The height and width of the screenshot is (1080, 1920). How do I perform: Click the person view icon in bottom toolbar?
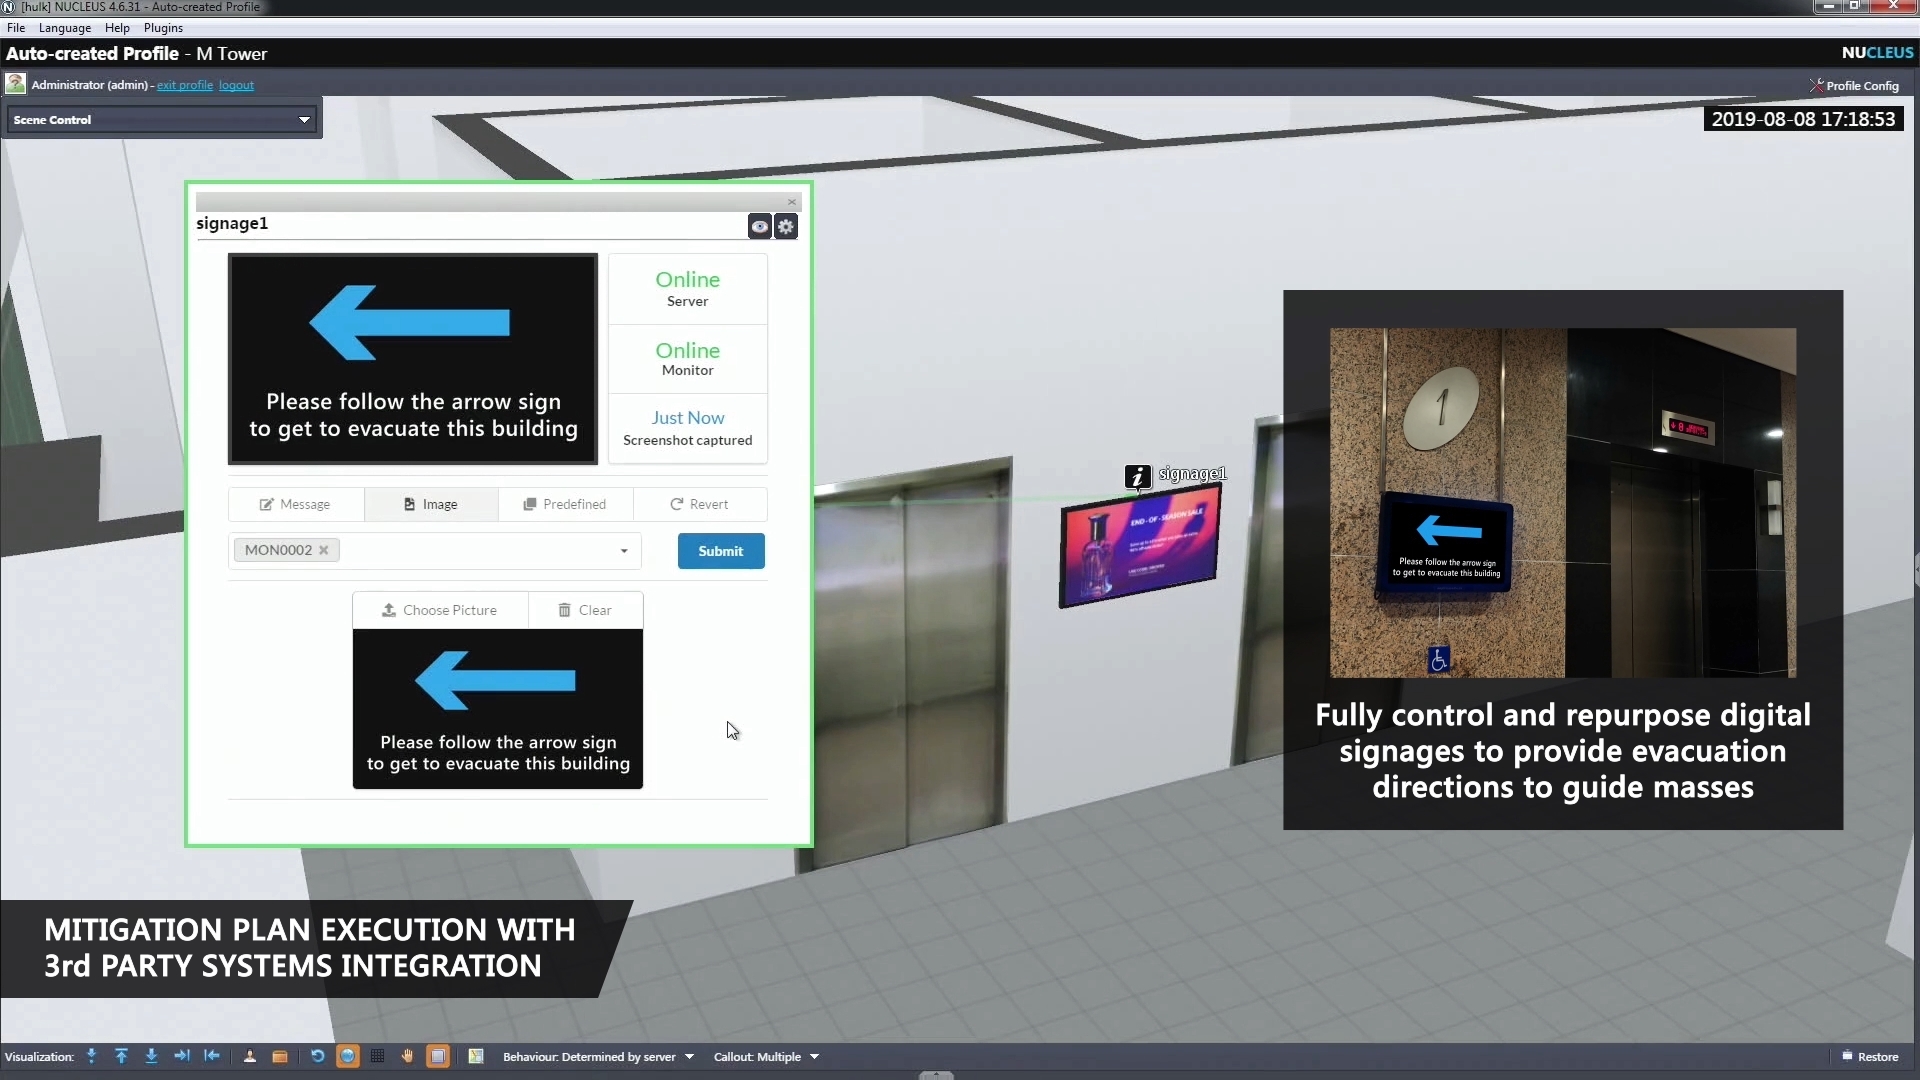250,1056
